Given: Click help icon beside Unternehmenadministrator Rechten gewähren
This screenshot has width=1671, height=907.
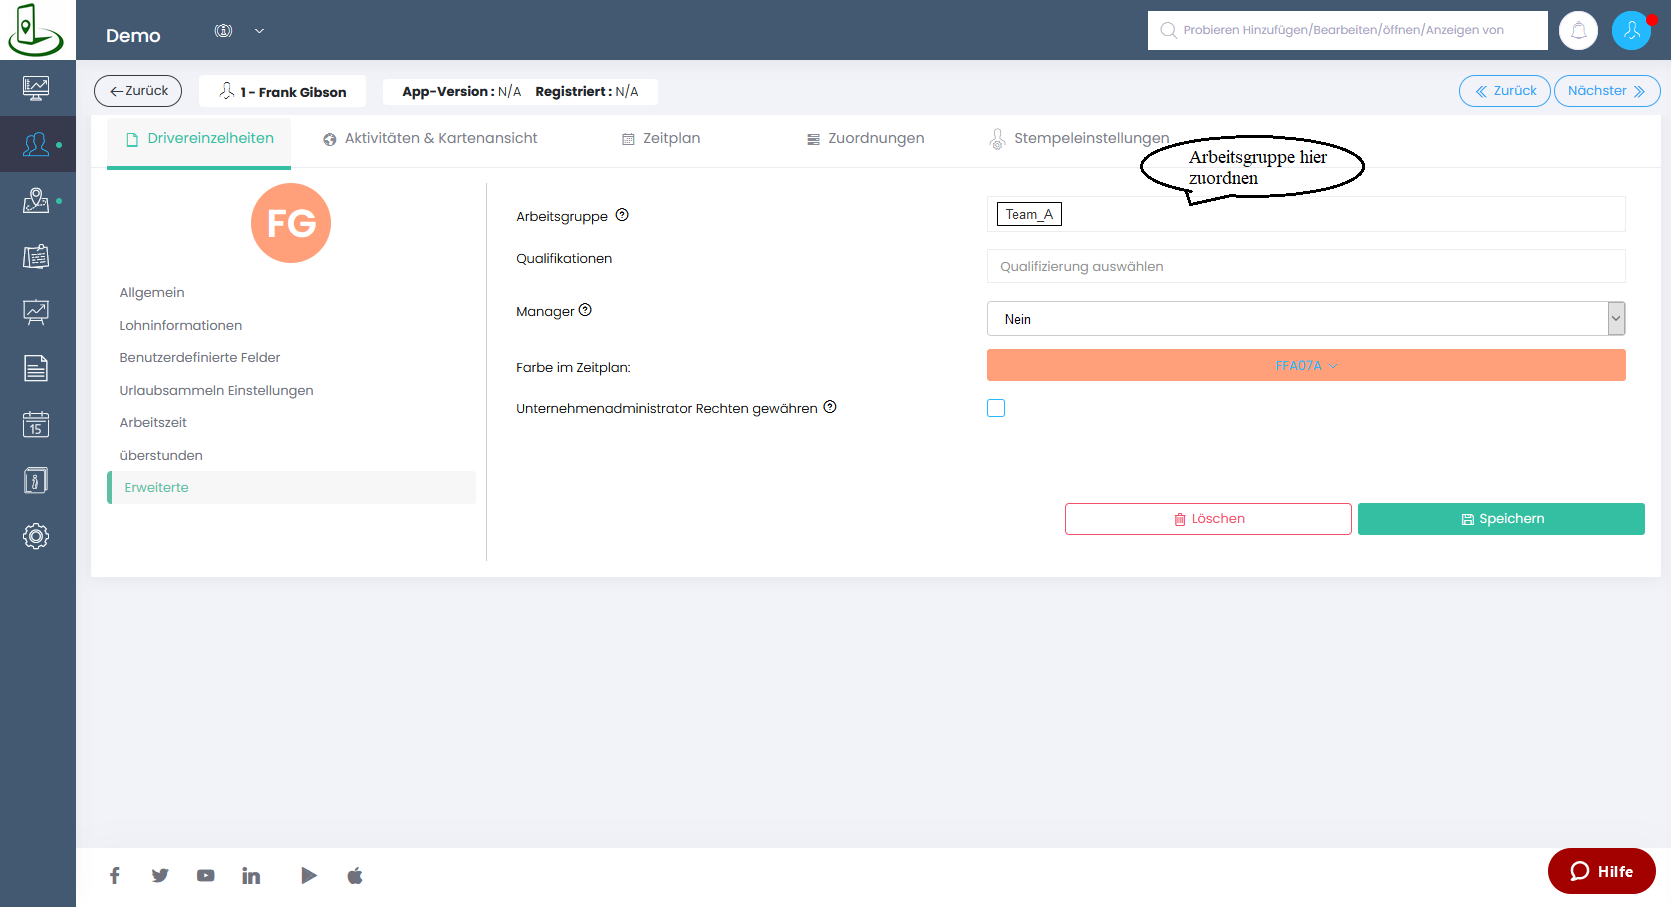Looking at the screenshot, I should click(x=830, y=407).
